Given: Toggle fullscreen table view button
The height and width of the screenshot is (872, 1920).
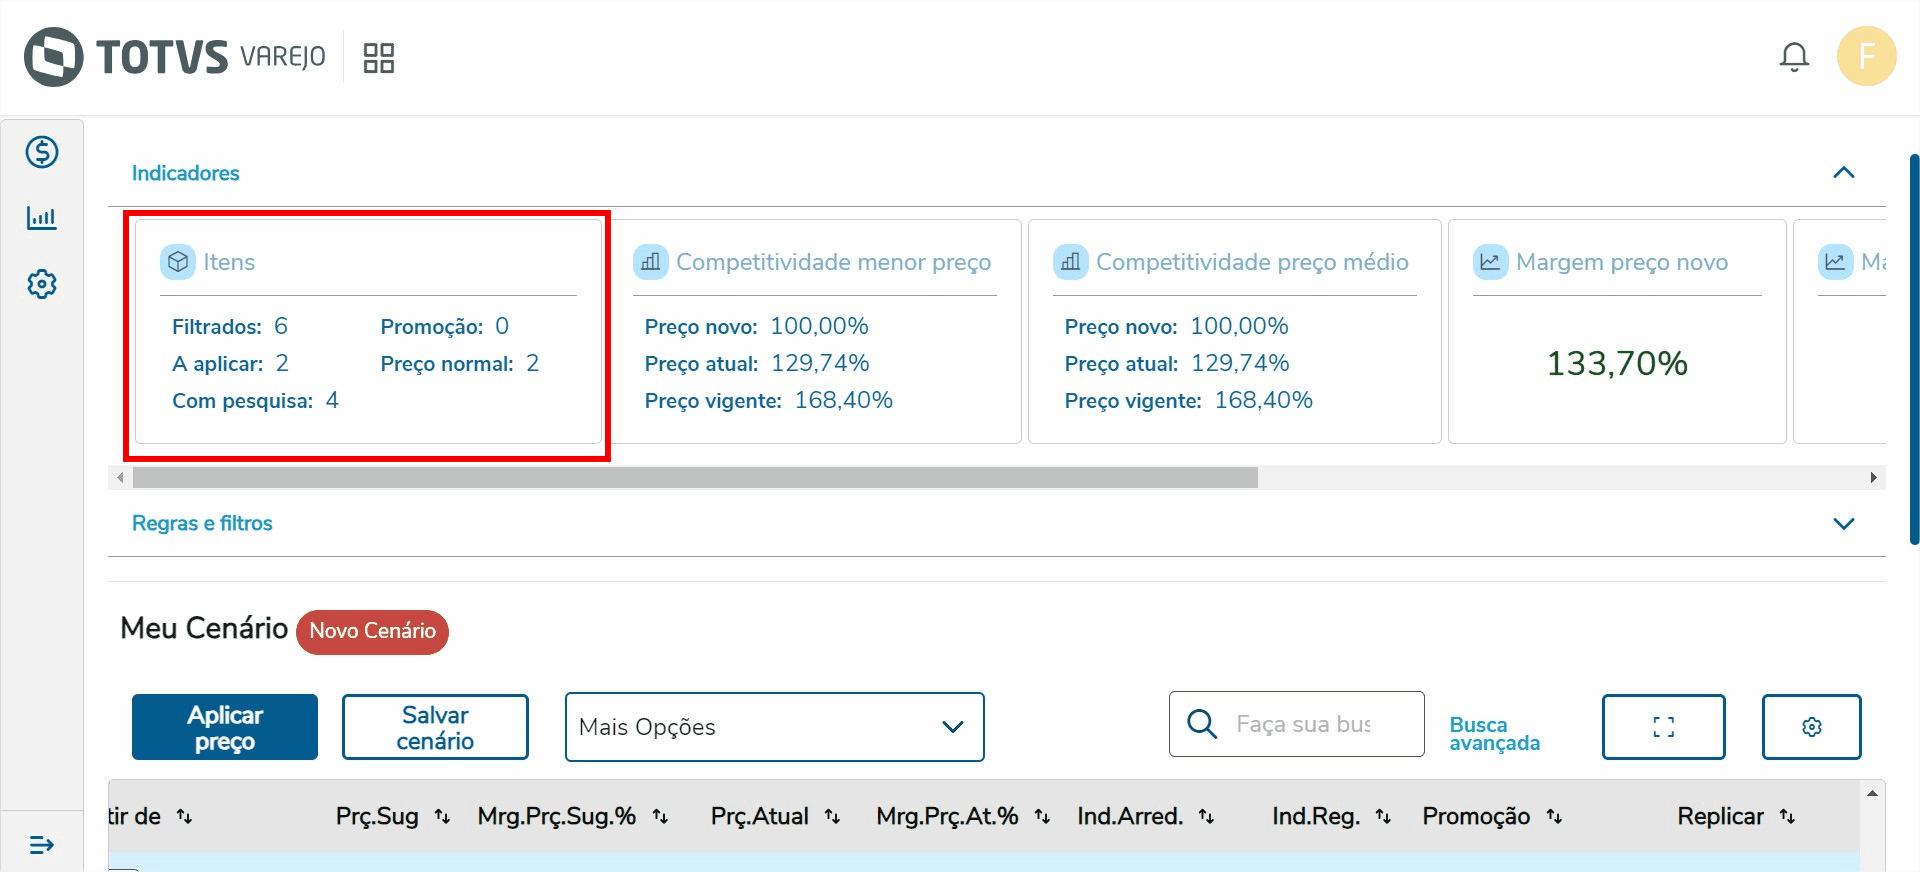Looking at the screenshot, I should 1663,727.
